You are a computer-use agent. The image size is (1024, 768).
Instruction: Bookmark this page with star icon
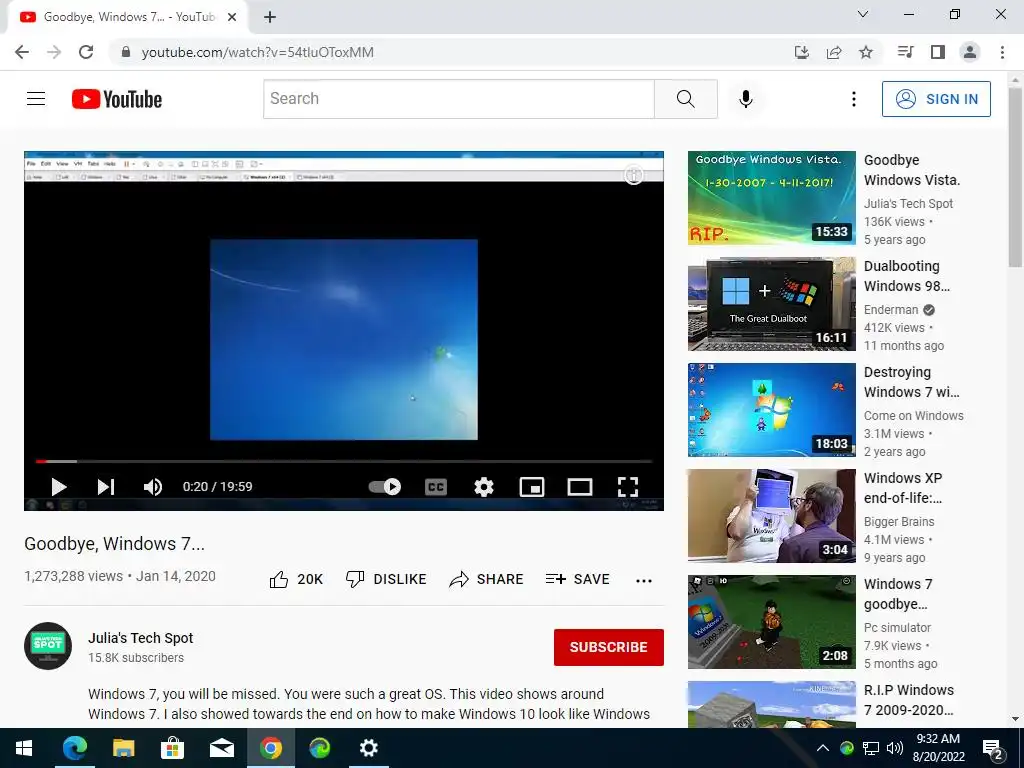pyautogui.click(x=866, y=52)
